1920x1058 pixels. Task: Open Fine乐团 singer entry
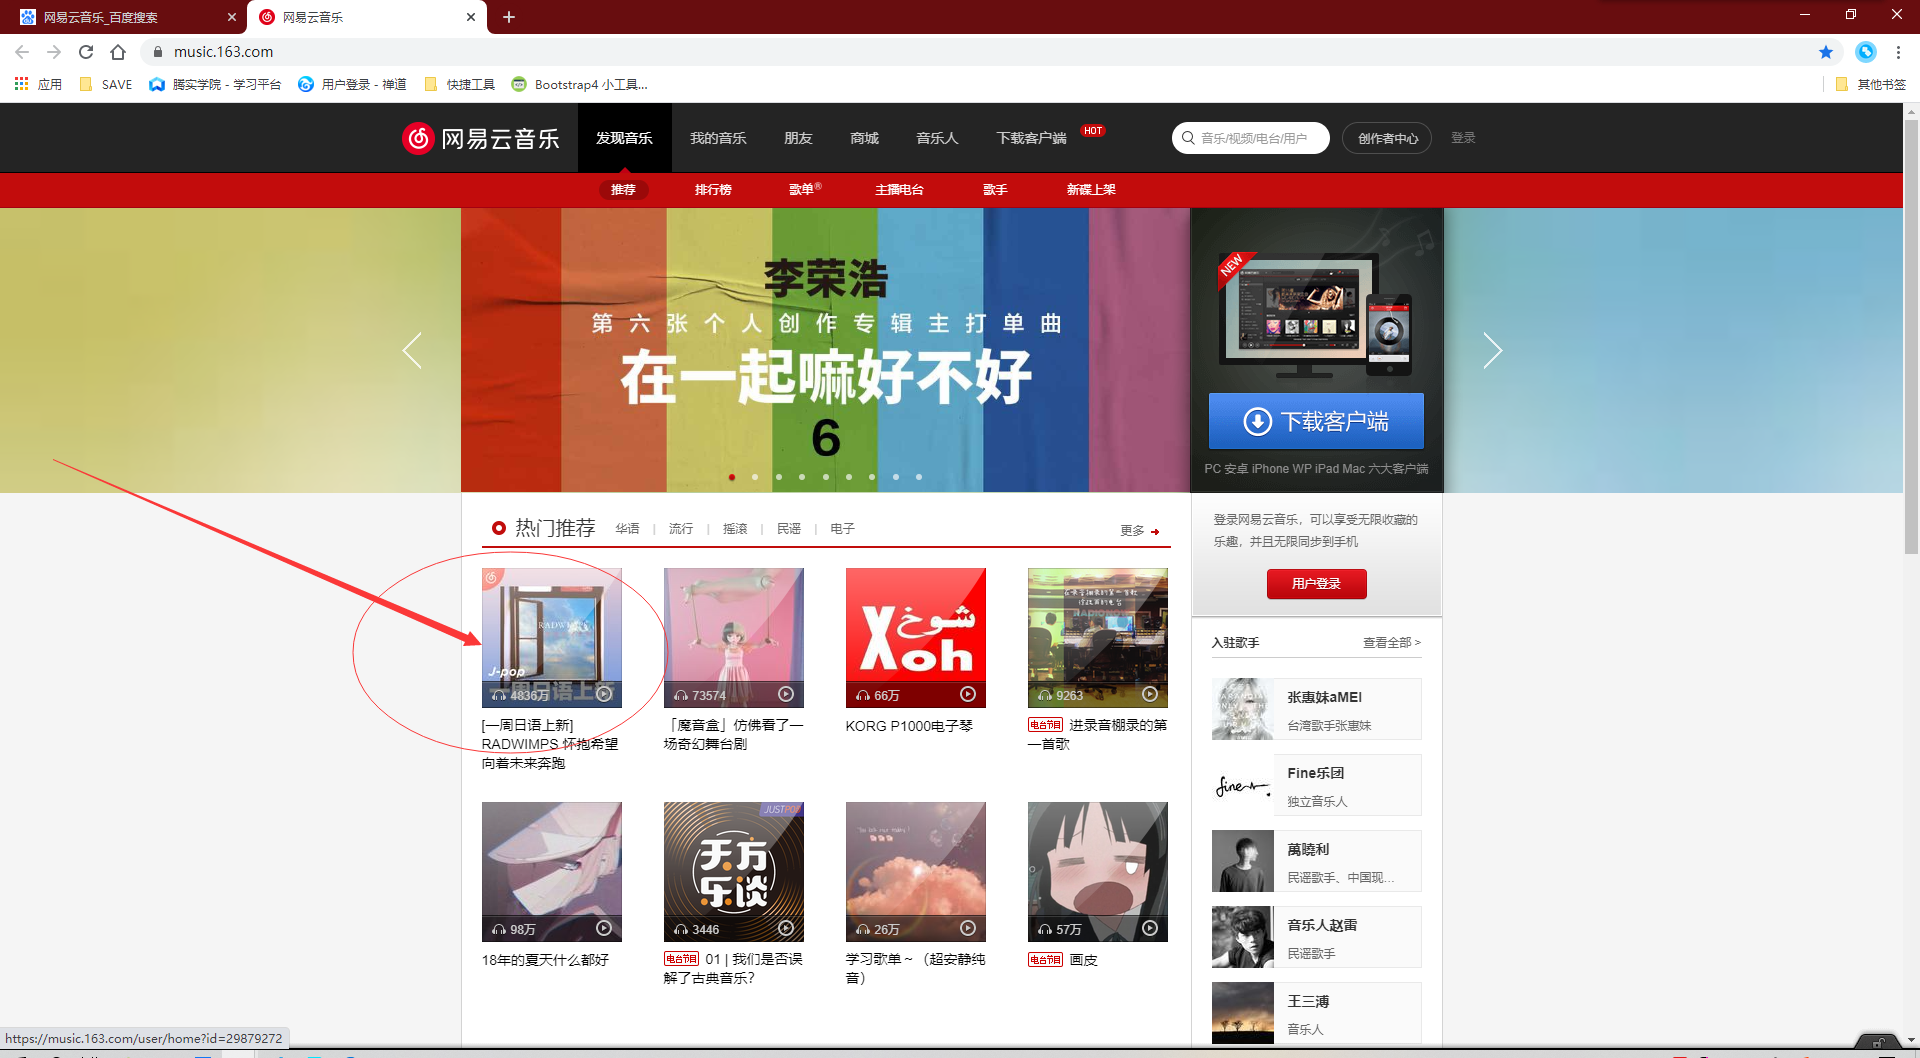tap(1316, 785)
